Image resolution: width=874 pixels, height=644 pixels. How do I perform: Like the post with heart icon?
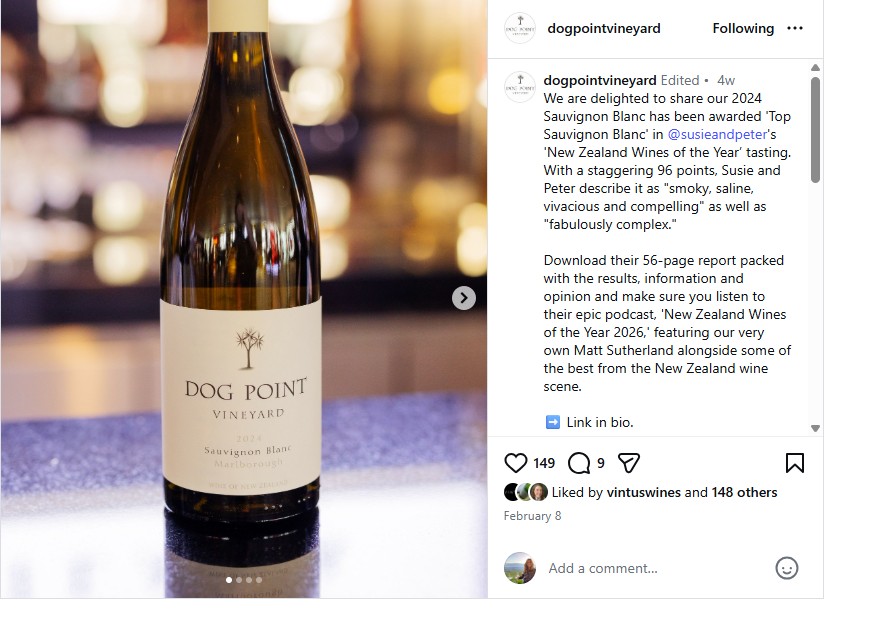(x=516, y=463)
